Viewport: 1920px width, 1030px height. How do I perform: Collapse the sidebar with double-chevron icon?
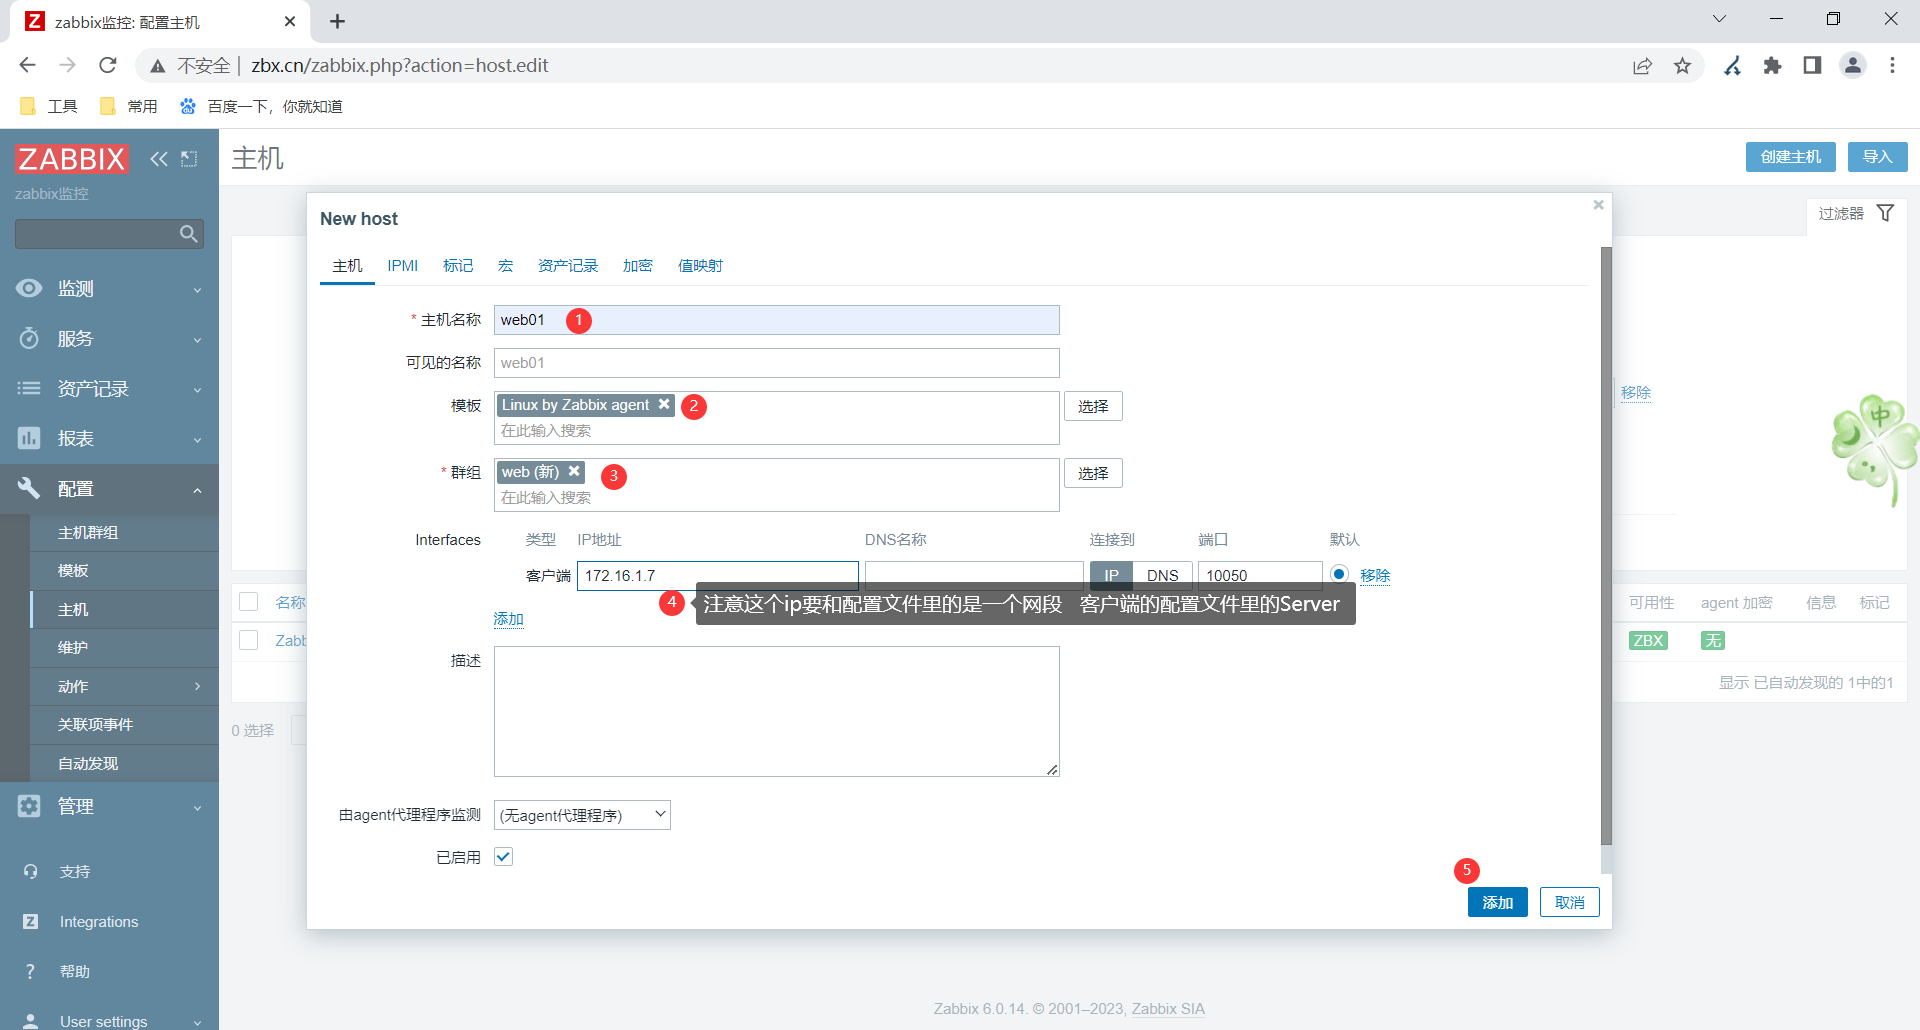(x=159, y=159)
